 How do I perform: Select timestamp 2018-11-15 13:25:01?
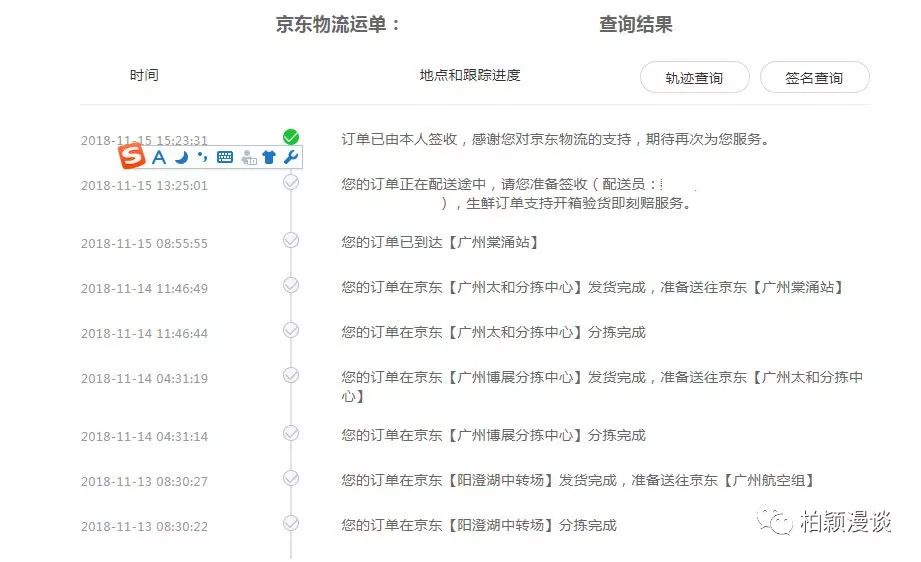tap(144, 186)
